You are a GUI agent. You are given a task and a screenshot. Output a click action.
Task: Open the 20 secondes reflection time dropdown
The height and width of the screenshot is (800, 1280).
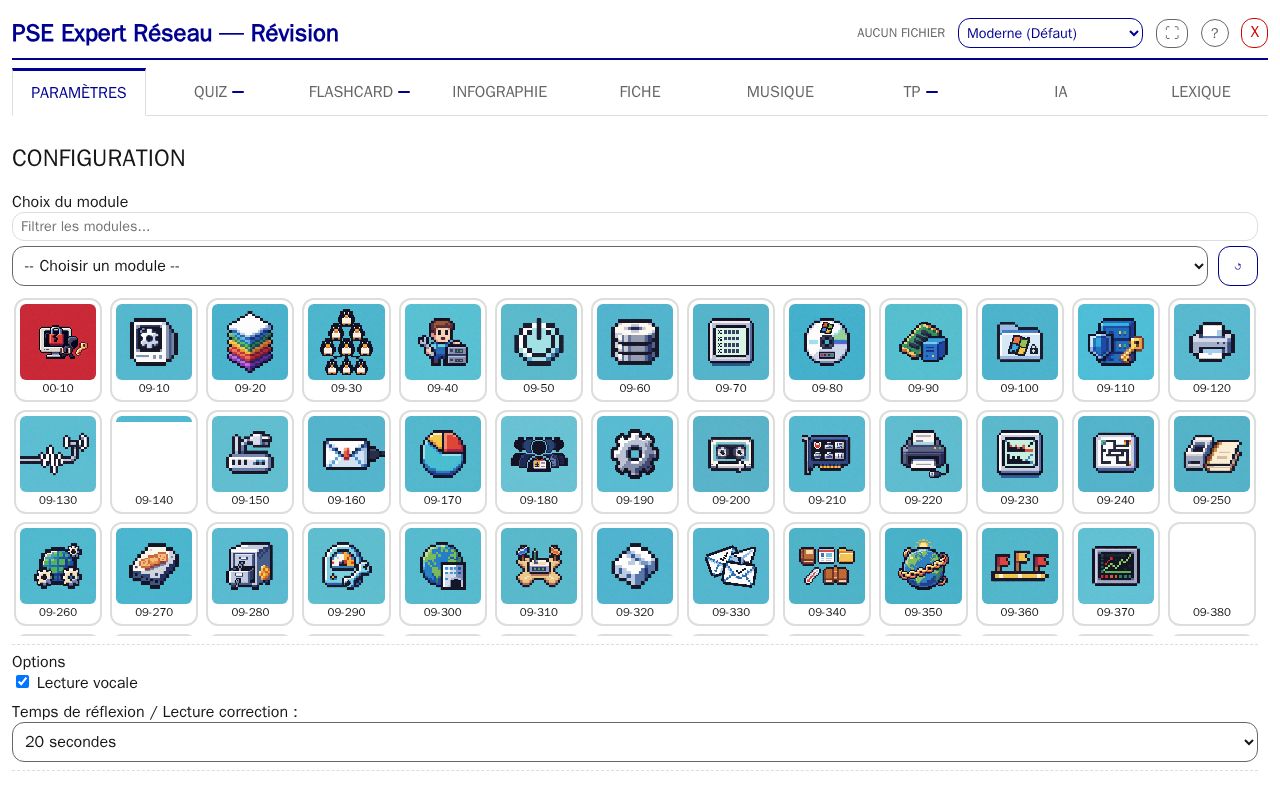[x=635, y=742]
